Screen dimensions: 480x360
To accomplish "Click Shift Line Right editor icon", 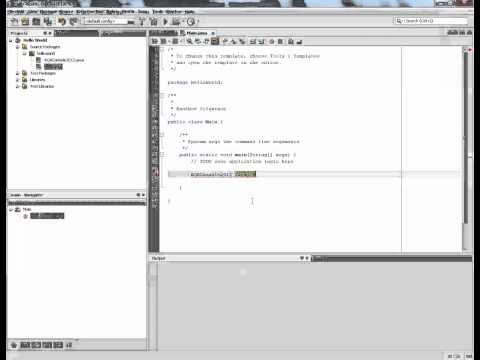I will pyautogui.click(x=262, y=42).
